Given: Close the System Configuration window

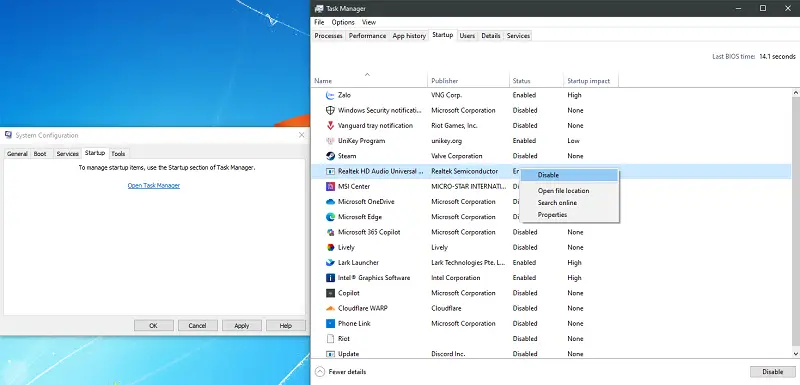Looking at the screenshot, I should [x=302, y=135].
